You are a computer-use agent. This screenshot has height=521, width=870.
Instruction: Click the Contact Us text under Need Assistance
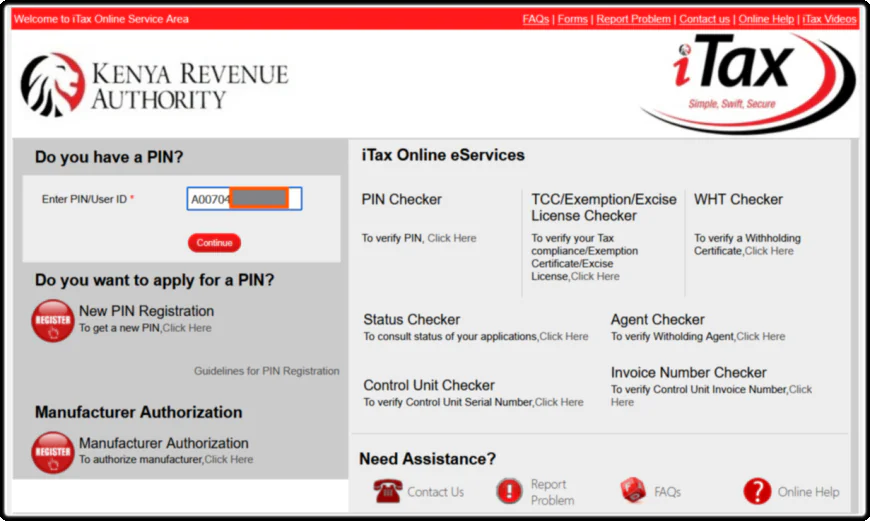pyautogui.click(x=436, y=492)
